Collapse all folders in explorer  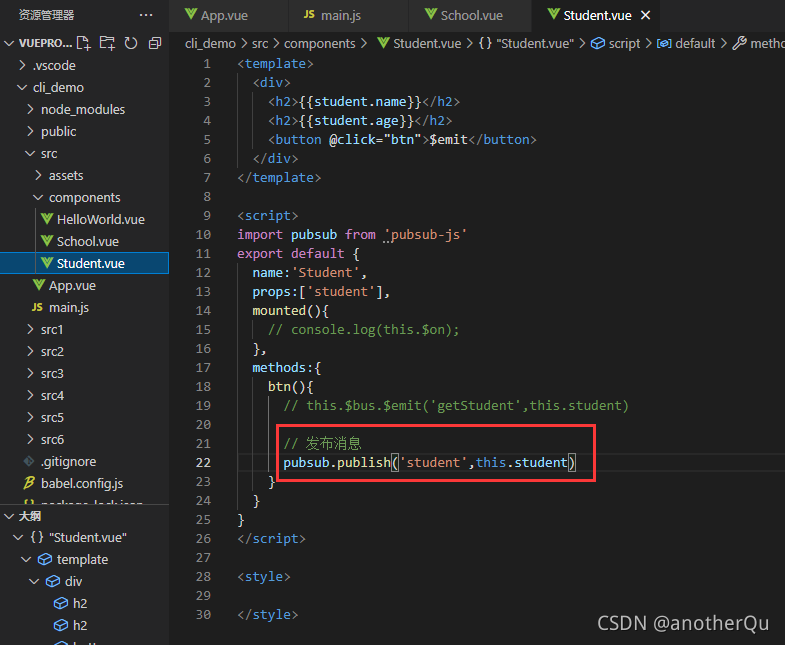pyautogui.click(x=155, y=43)
